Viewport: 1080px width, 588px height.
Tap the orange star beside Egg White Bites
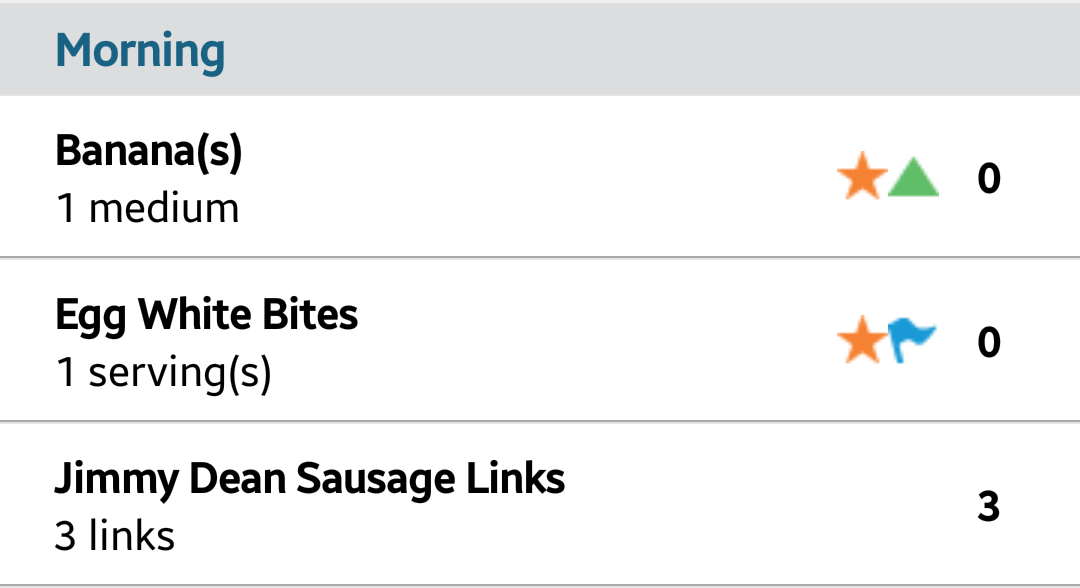click(x=862, y=340)
